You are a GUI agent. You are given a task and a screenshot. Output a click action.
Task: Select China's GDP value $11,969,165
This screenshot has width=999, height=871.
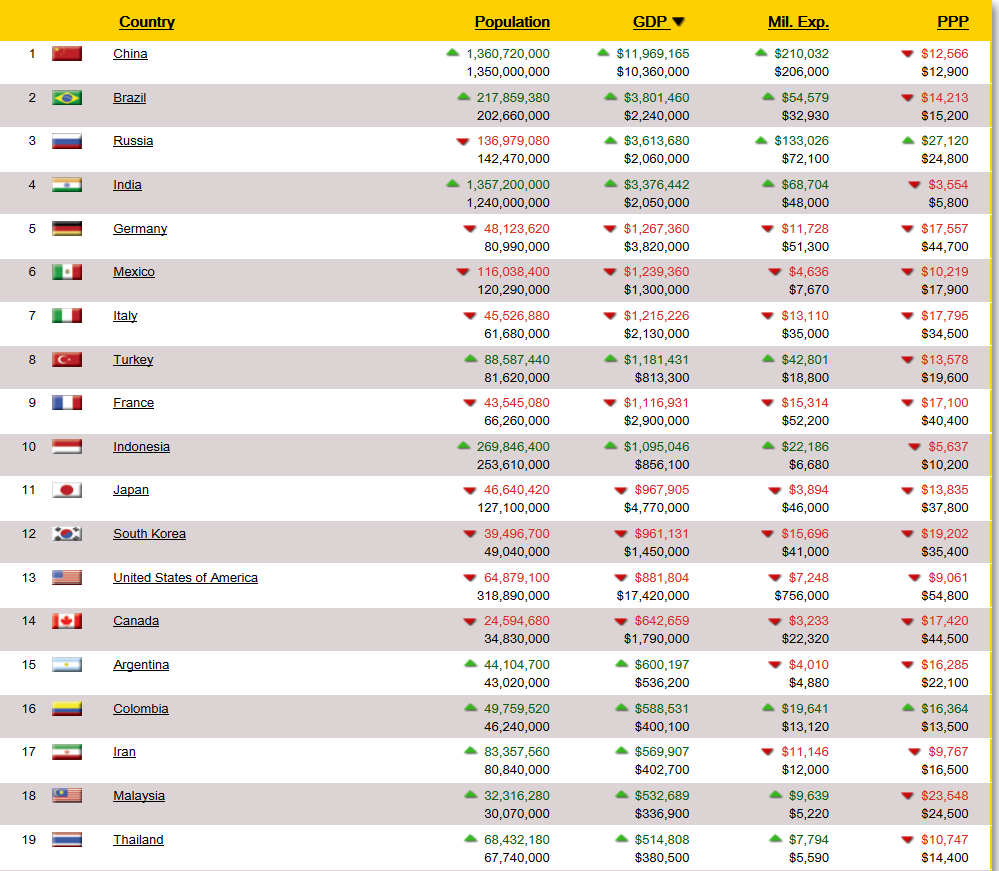[x=652, y=54]
